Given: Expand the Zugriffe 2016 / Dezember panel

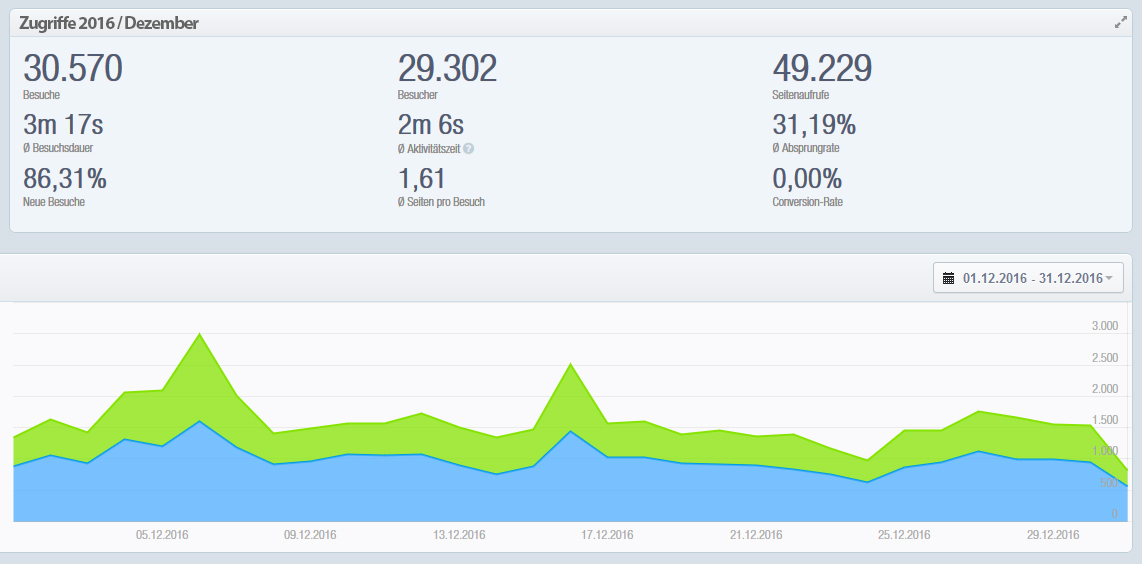Looking at the screenshot, I should [1120, 22].
